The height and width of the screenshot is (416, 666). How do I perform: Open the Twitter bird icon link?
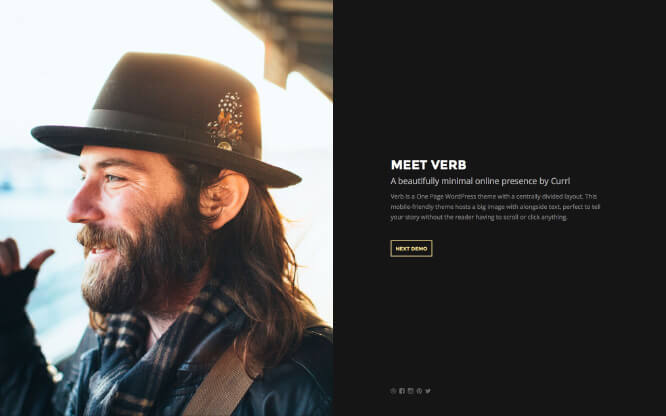pos(428,391)
